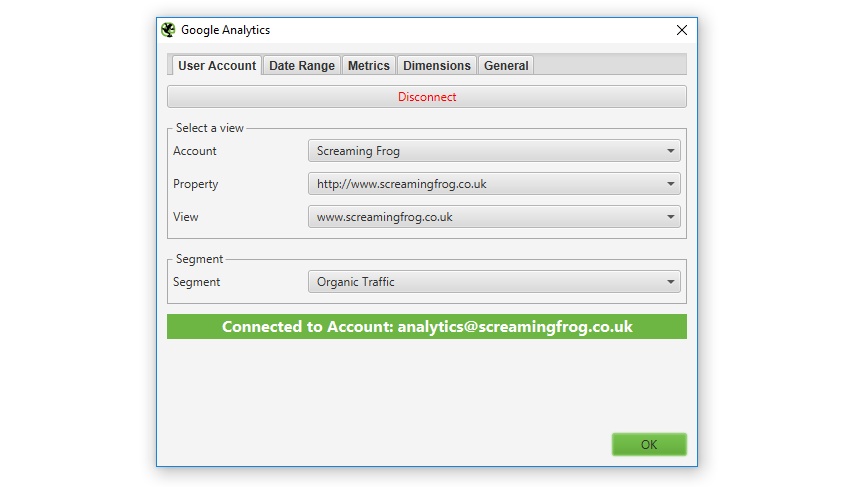850x487 pixels.
Task: Switch to the User Account tab
Action: click(217, 66)
